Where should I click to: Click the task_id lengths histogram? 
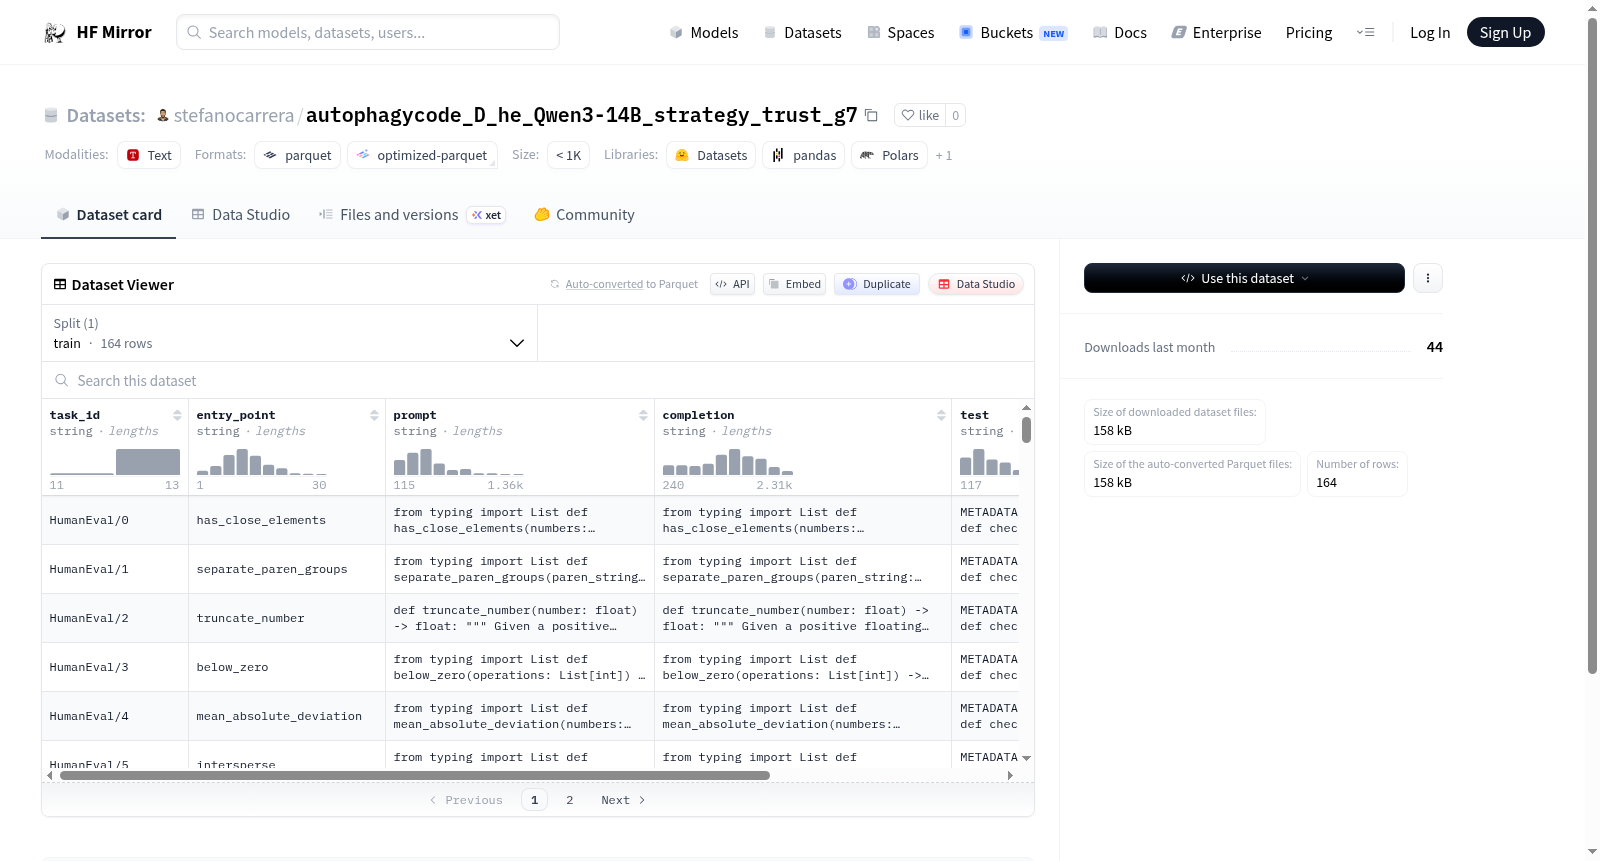point(114,461)
